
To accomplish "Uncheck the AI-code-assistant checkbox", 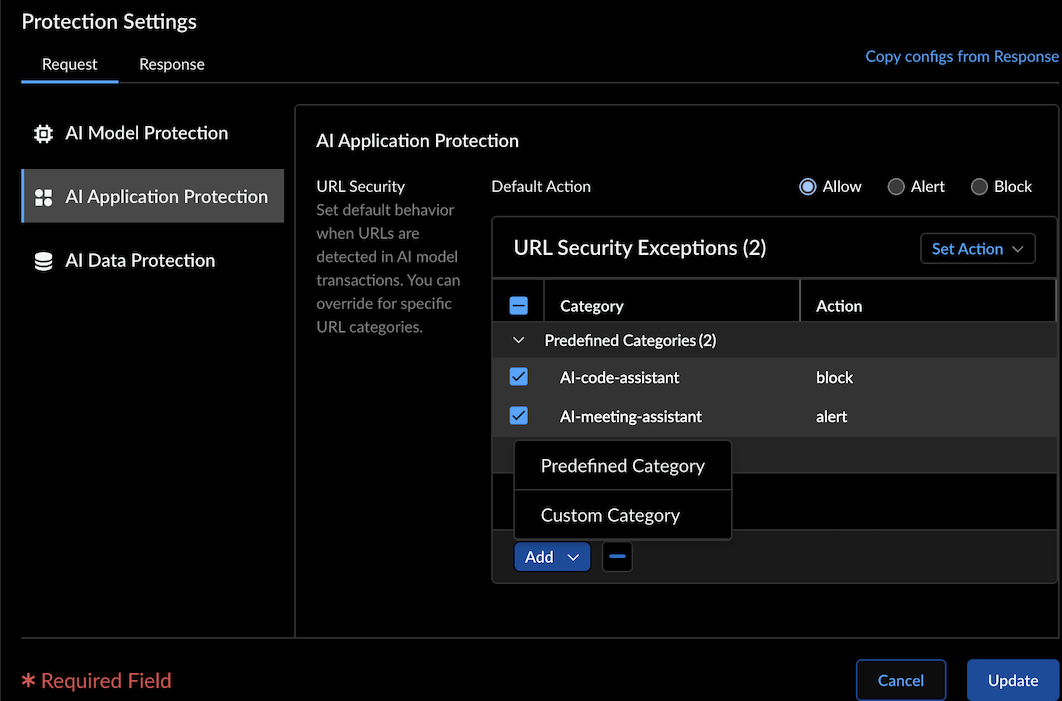I will 519,377.
